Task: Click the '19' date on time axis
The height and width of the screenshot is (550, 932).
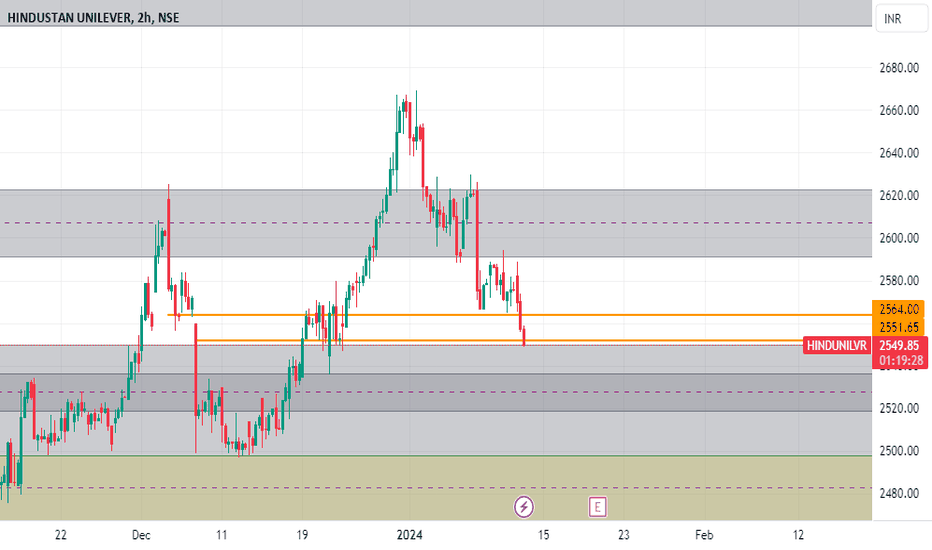Action: tap(302, 535)
